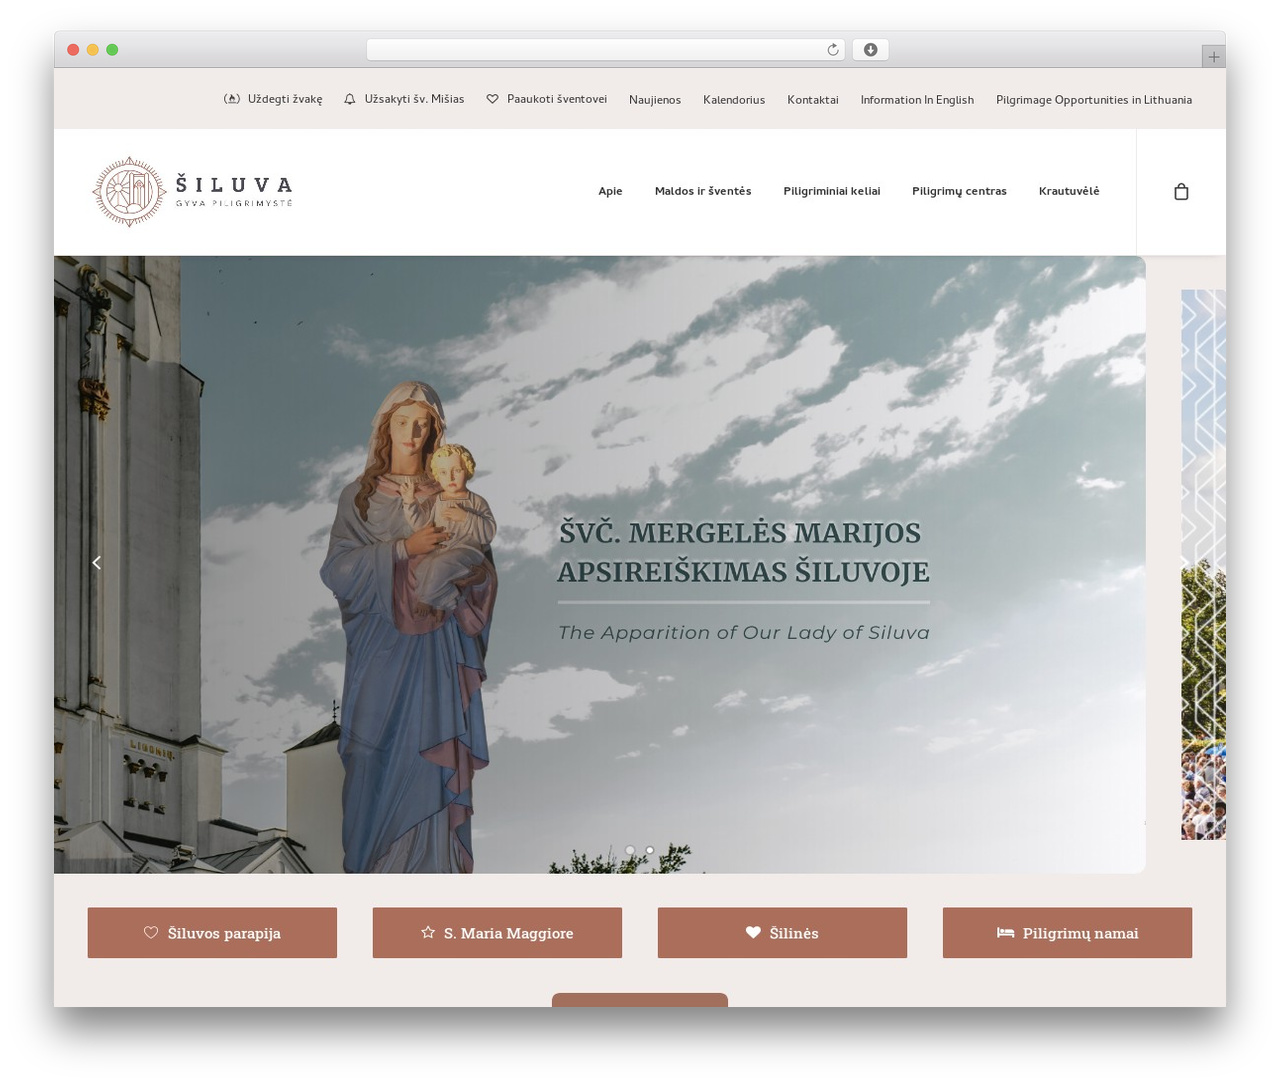The height and width of the screenshot is (1084, 1280).
Task: Click the bell icon beside Užsakyti šv. Mišias
Action: coord(350,99)
